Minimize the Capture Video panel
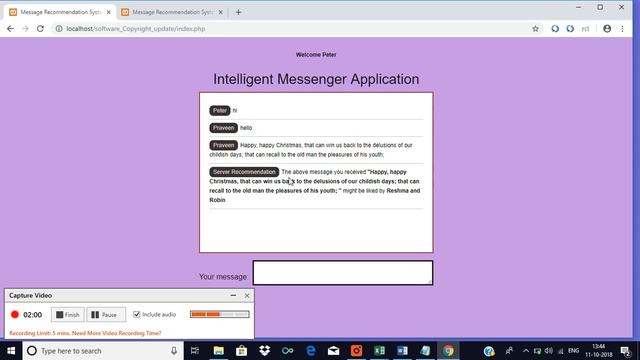Viewport: 640px width, 360px height. point(233,295)
